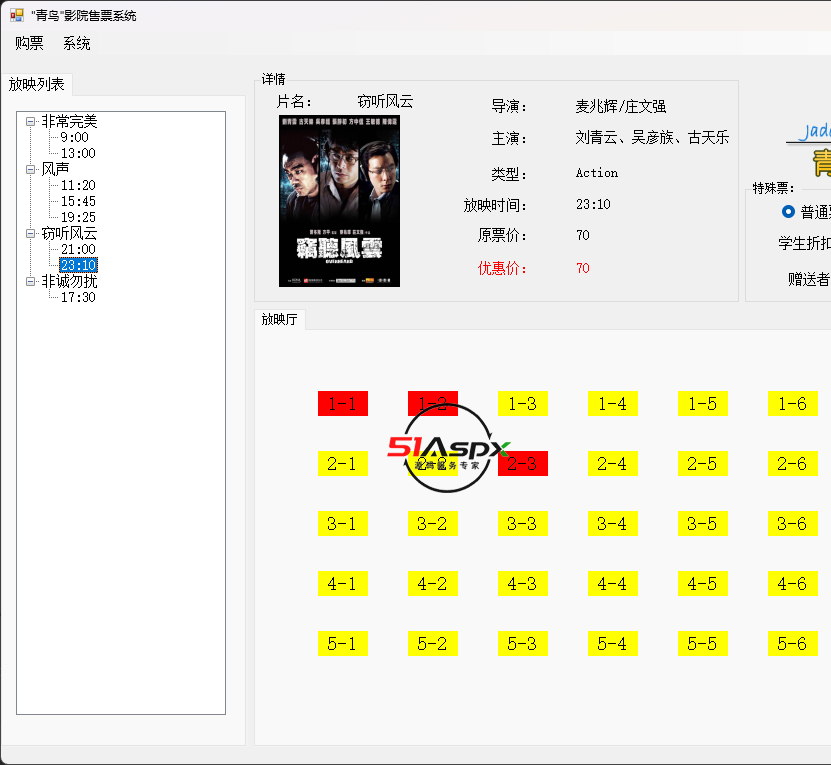Click the application icon in title bar
Screen dimensions: 831x765
coord(17,15)
